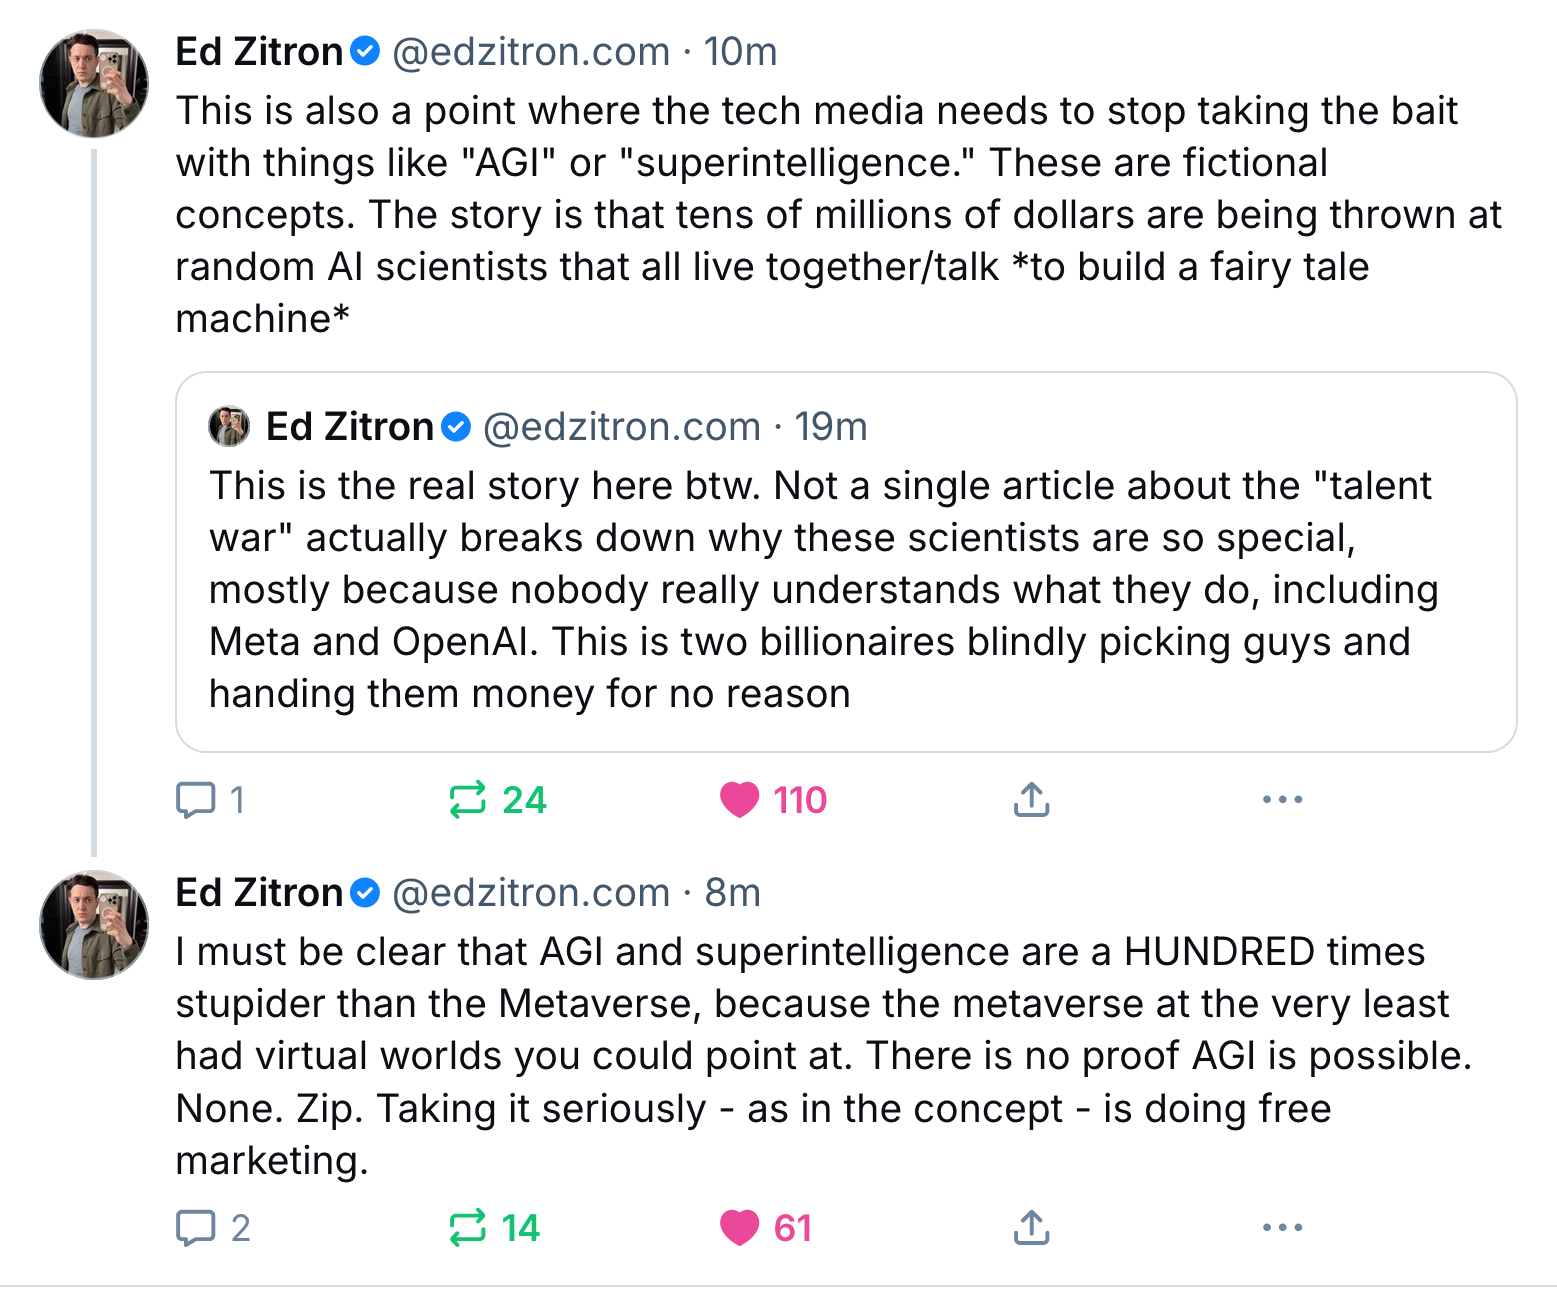Screen dimensions: 1557x1291
Task: Unlike the post with 110 likes
Action: click(x=773, y=800)
